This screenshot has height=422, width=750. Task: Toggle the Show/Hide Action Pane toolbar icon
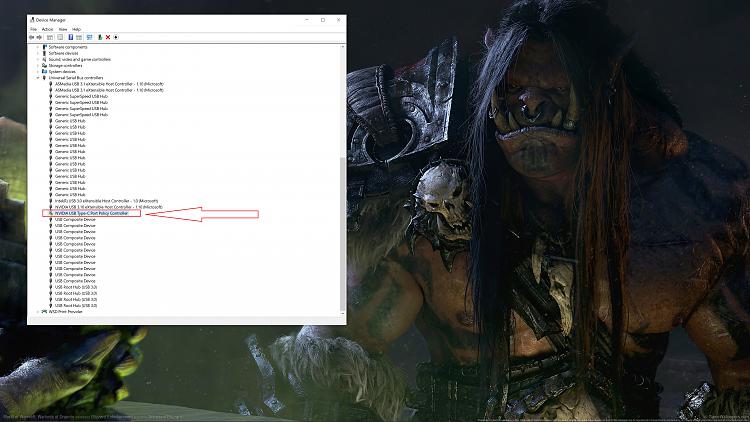pos(79,37)
